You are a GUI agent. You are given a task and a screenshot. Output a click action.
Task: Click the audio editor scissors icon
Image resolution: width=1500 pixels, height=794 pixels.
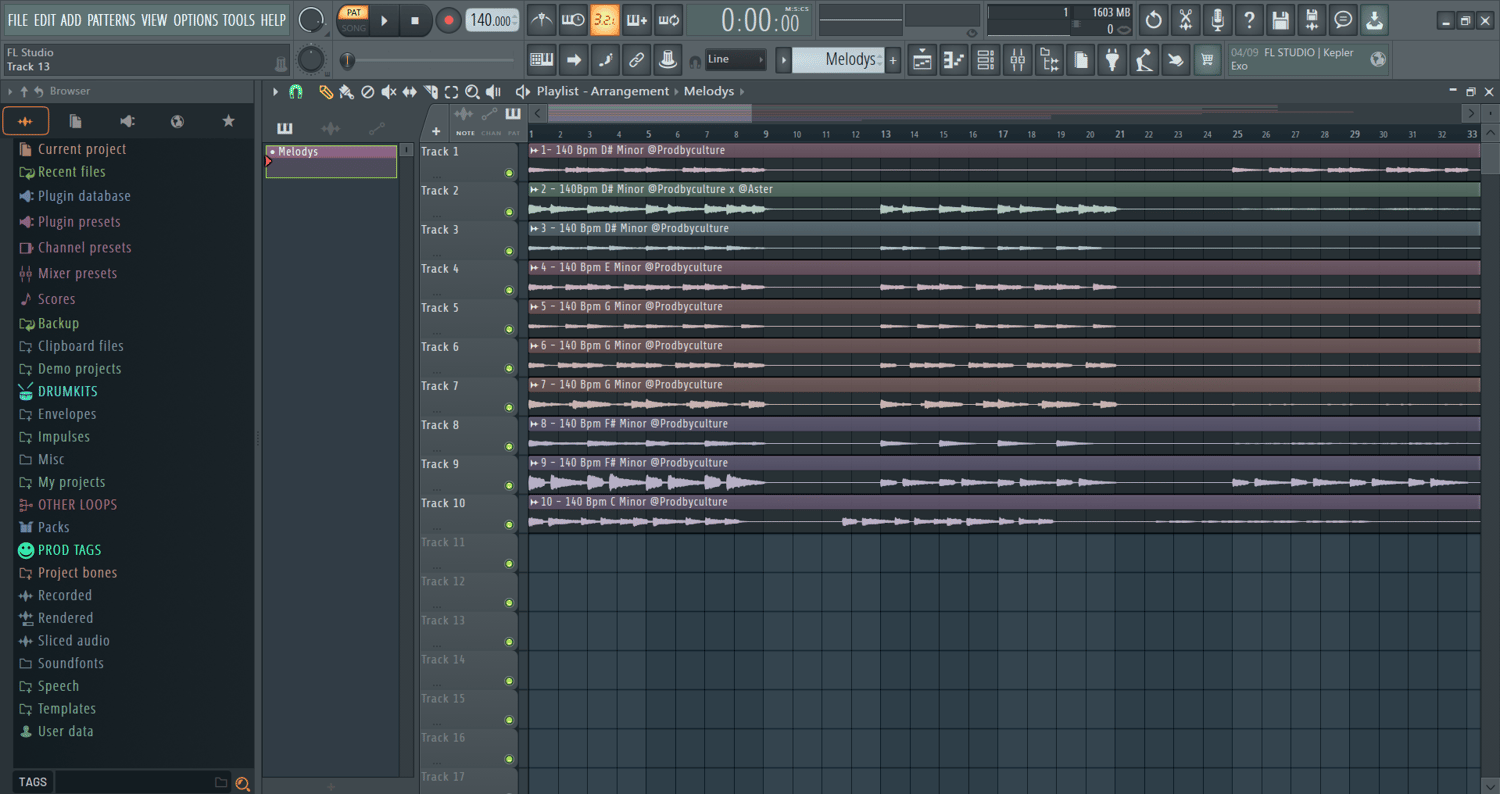pos(1185,19)
